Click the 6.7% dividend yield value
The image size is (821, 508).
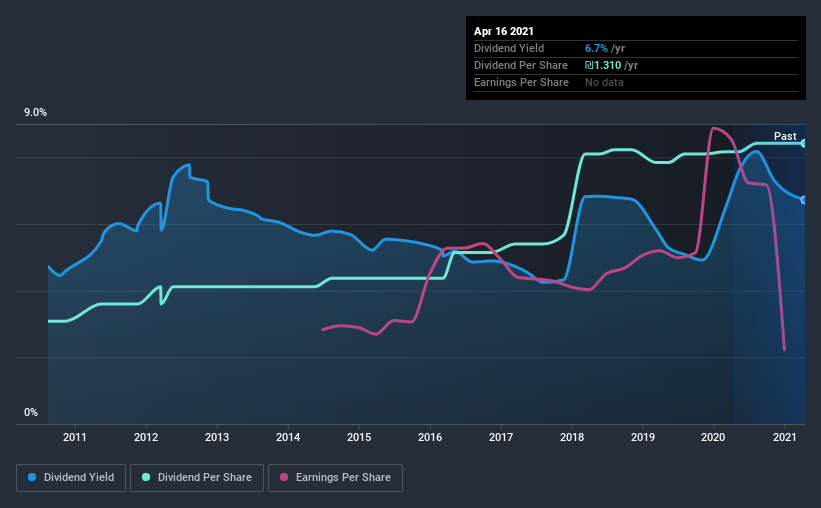click(596, 48)
